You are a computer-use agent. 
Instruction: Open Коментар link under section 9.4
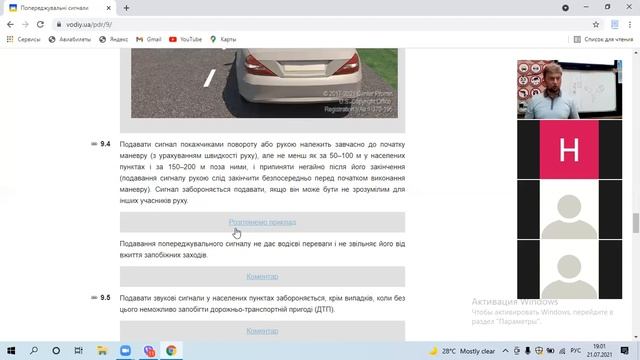click(262, 276)
